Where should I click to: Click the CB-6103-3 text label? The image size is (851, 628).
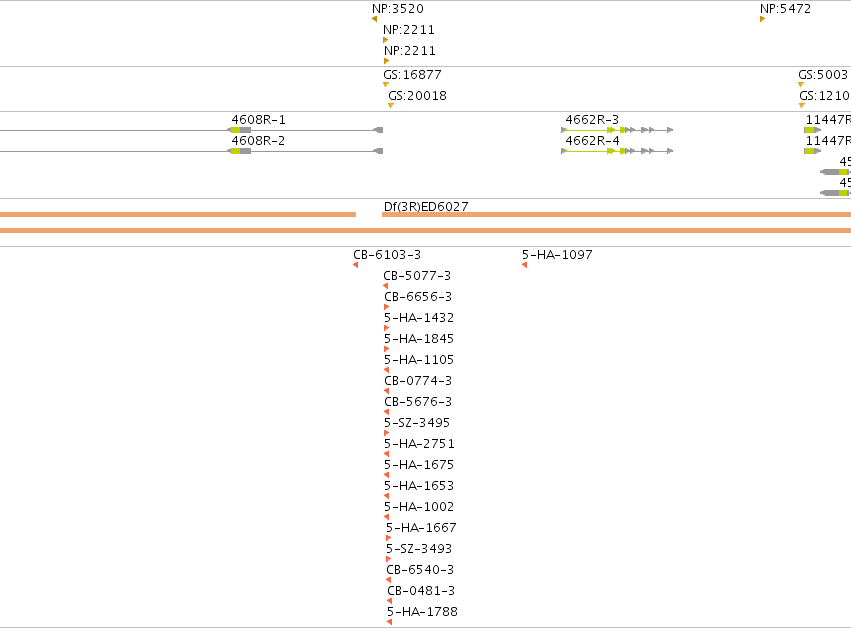tap(387, 255)
